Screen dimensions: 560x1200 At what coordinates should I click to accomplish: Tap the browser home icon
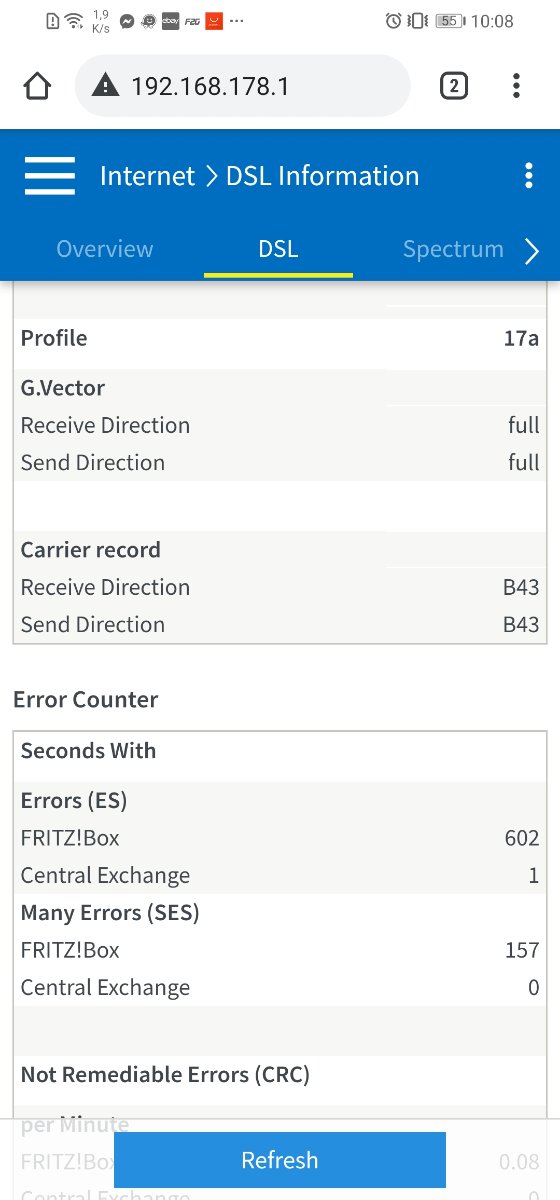pyautogui.click(x=37, y=86)
